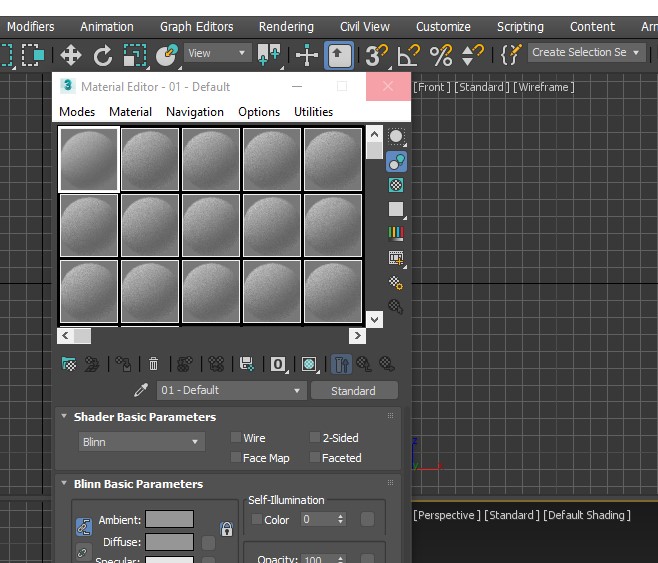Open the Rendering menu
The image size is (658, 563).
click(286, 26)
